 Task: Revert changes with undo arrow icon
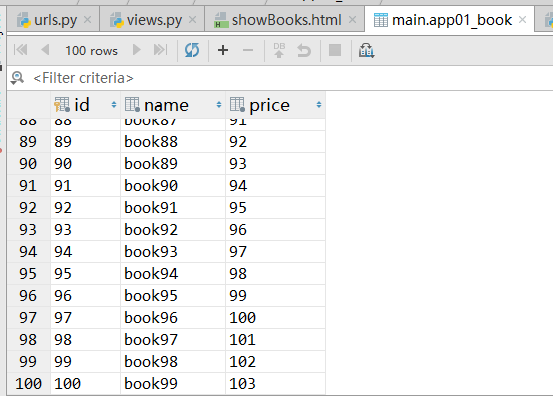click(304, 50)
